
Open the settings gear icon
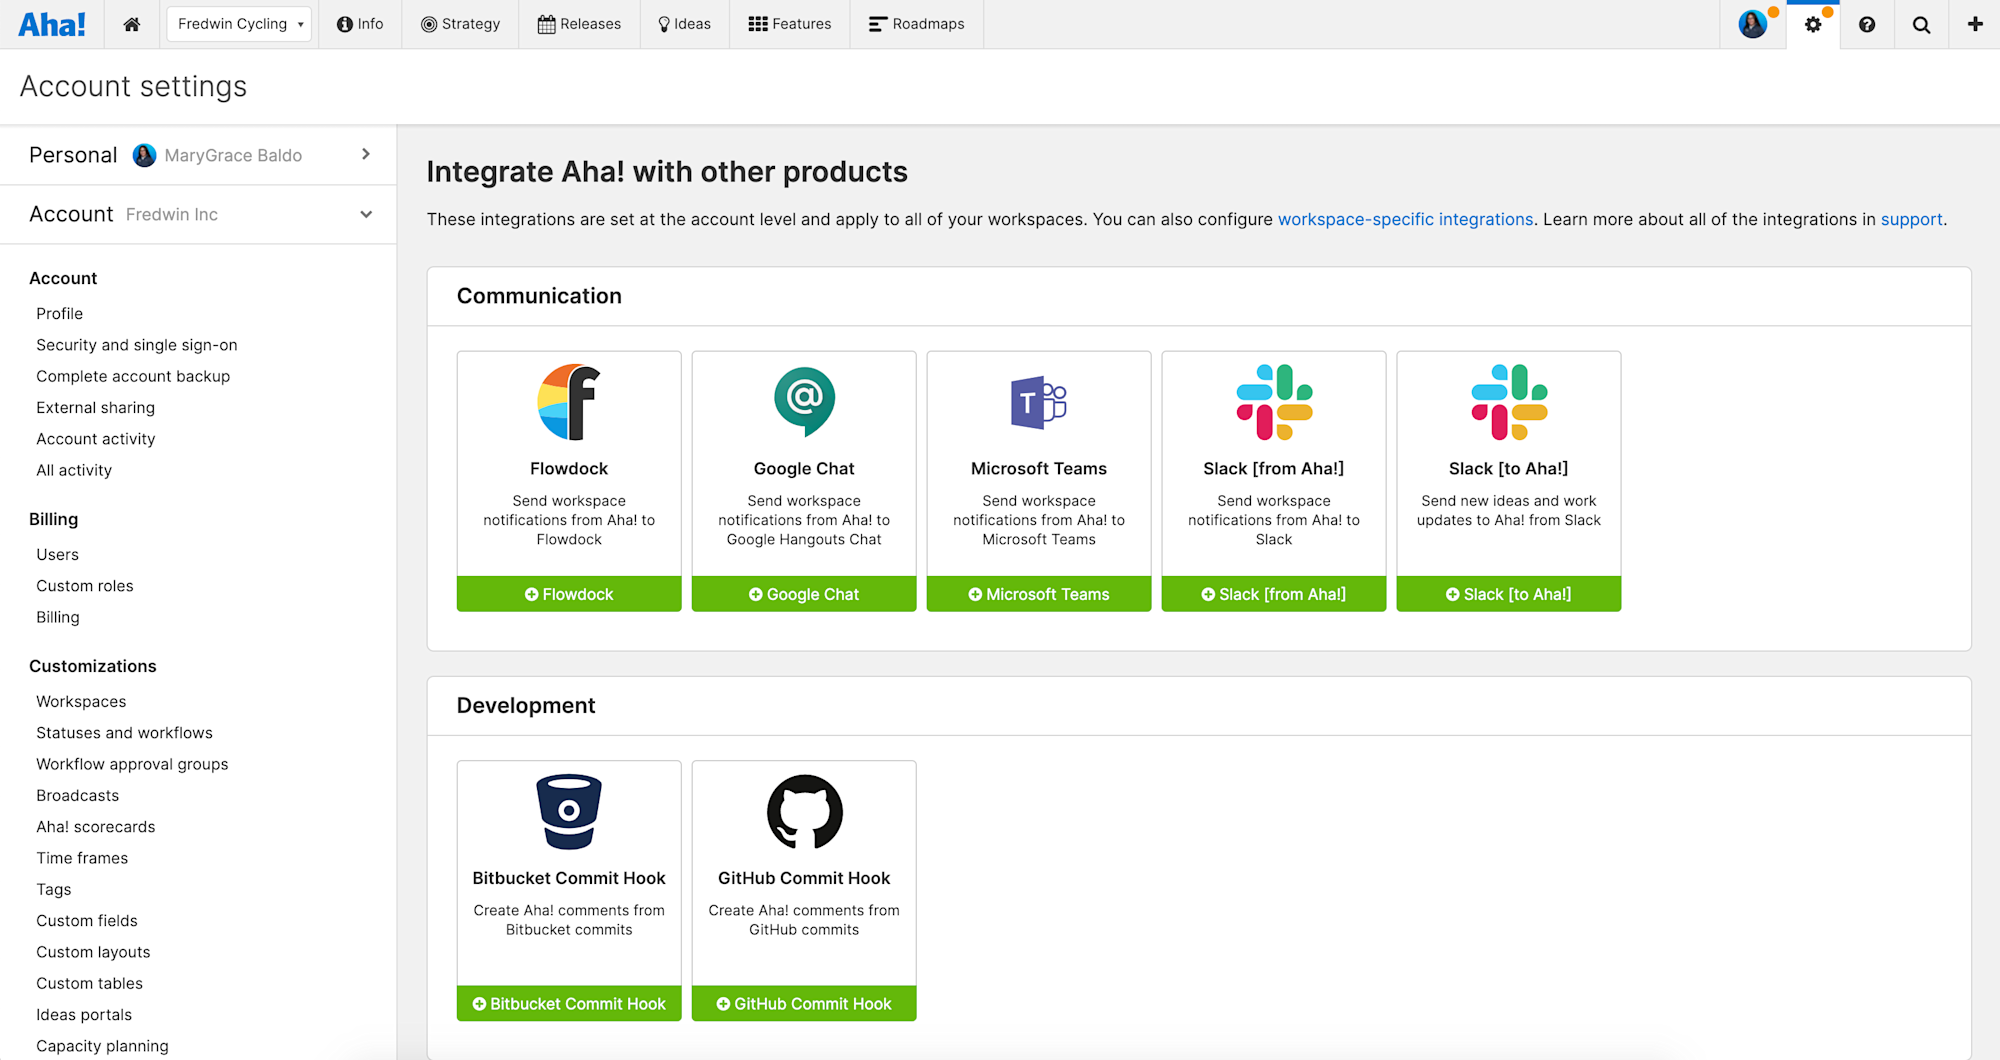(x=1812, y=24)
